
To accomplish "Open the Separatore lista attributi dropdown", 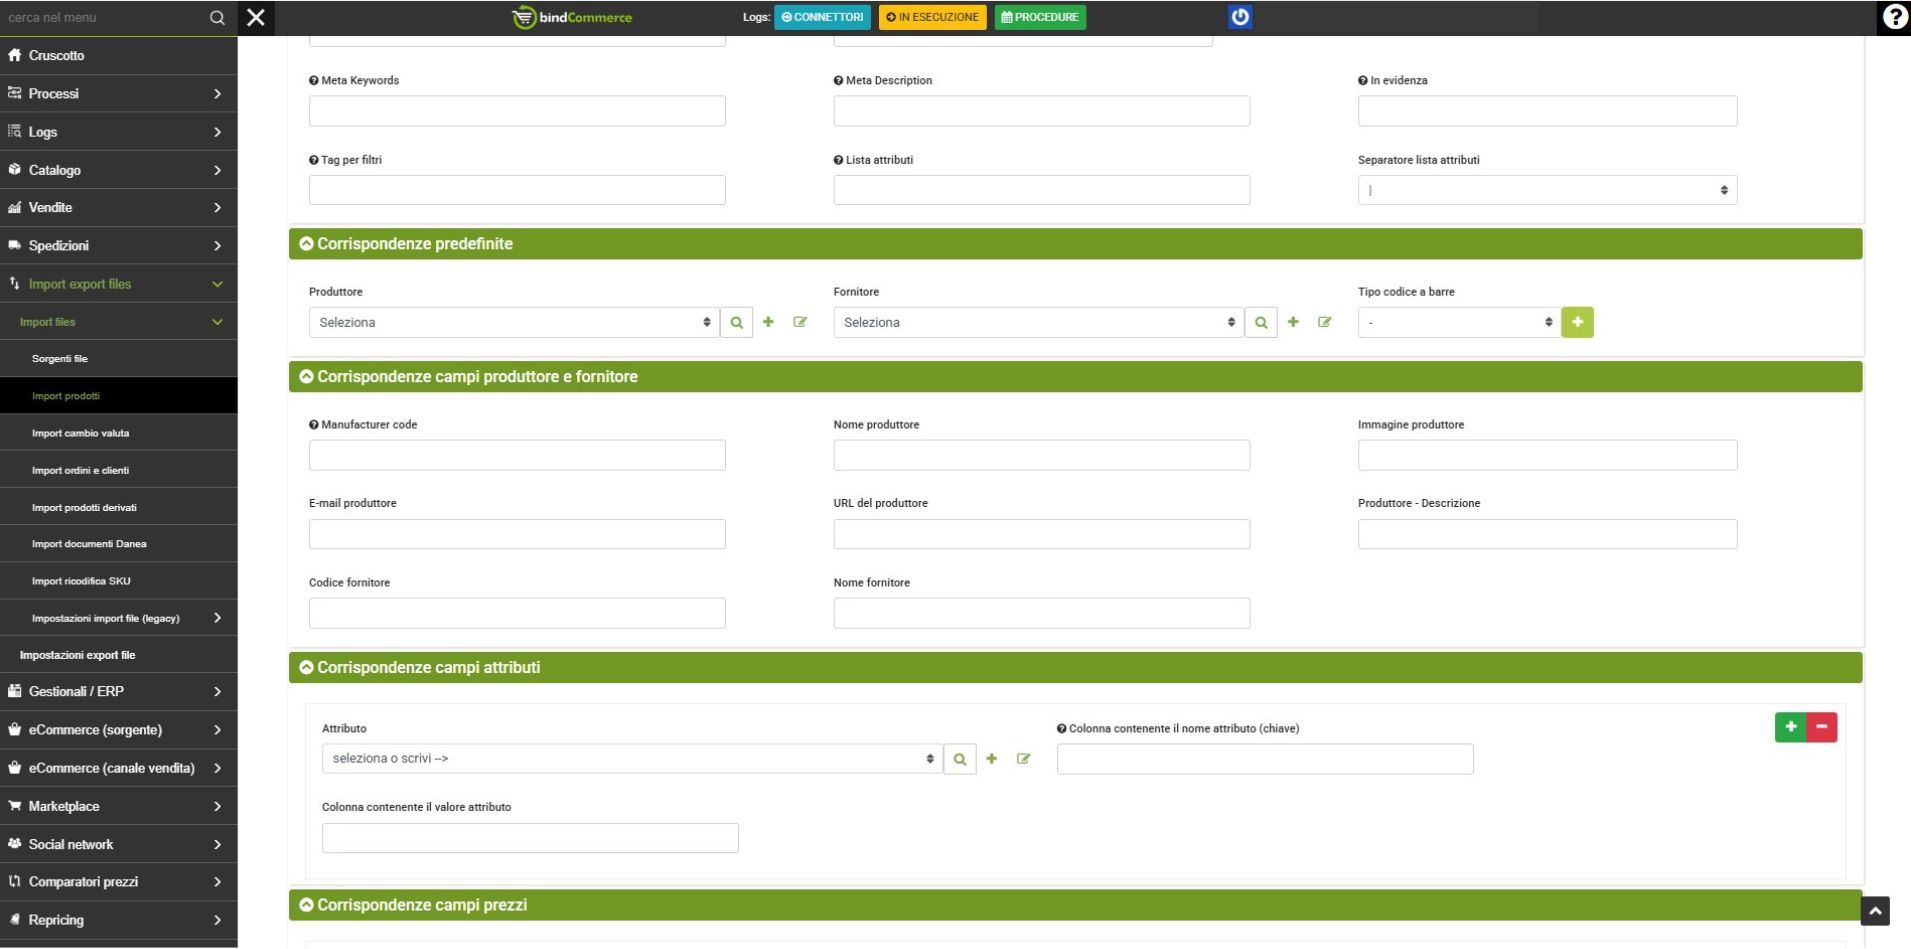I will 1547,190.
